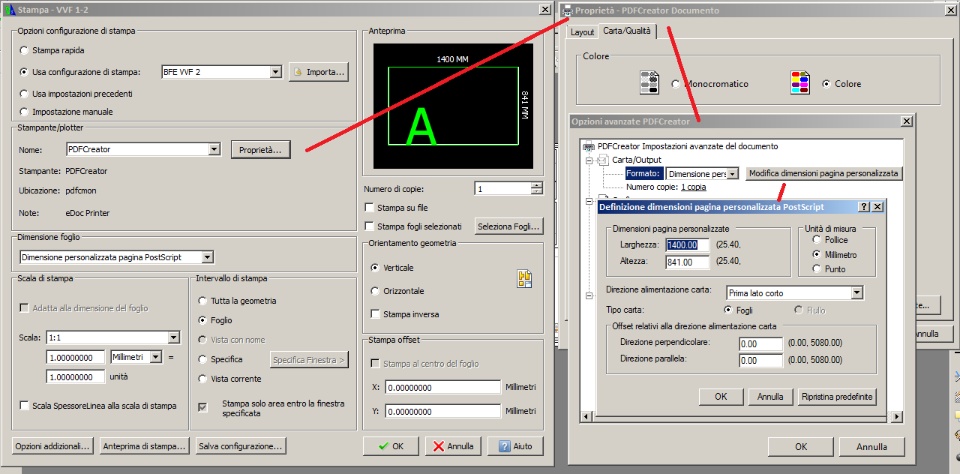Click Annulla in Opzioni avanzate PDFCreator dialog
Image resolution: width=960 pixels, height=474 pixels.
tap(872, 446)
